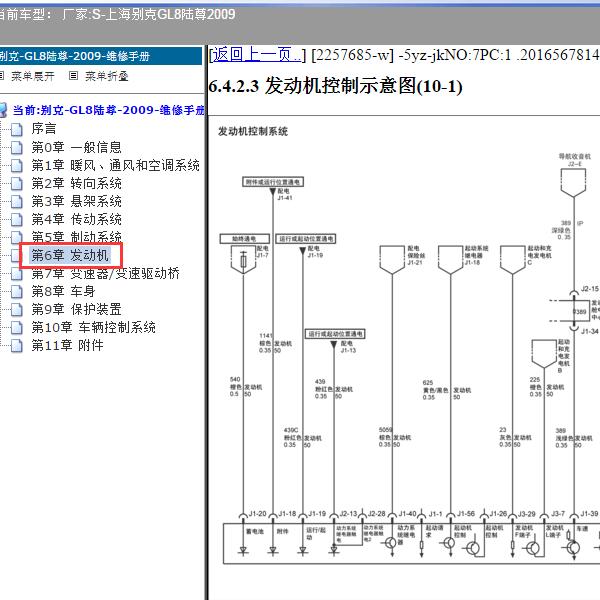Click the 6.4.2.3 发动机控制示意图 heading
This screenshot has width=600, height=600.
(x=335, y=87)
